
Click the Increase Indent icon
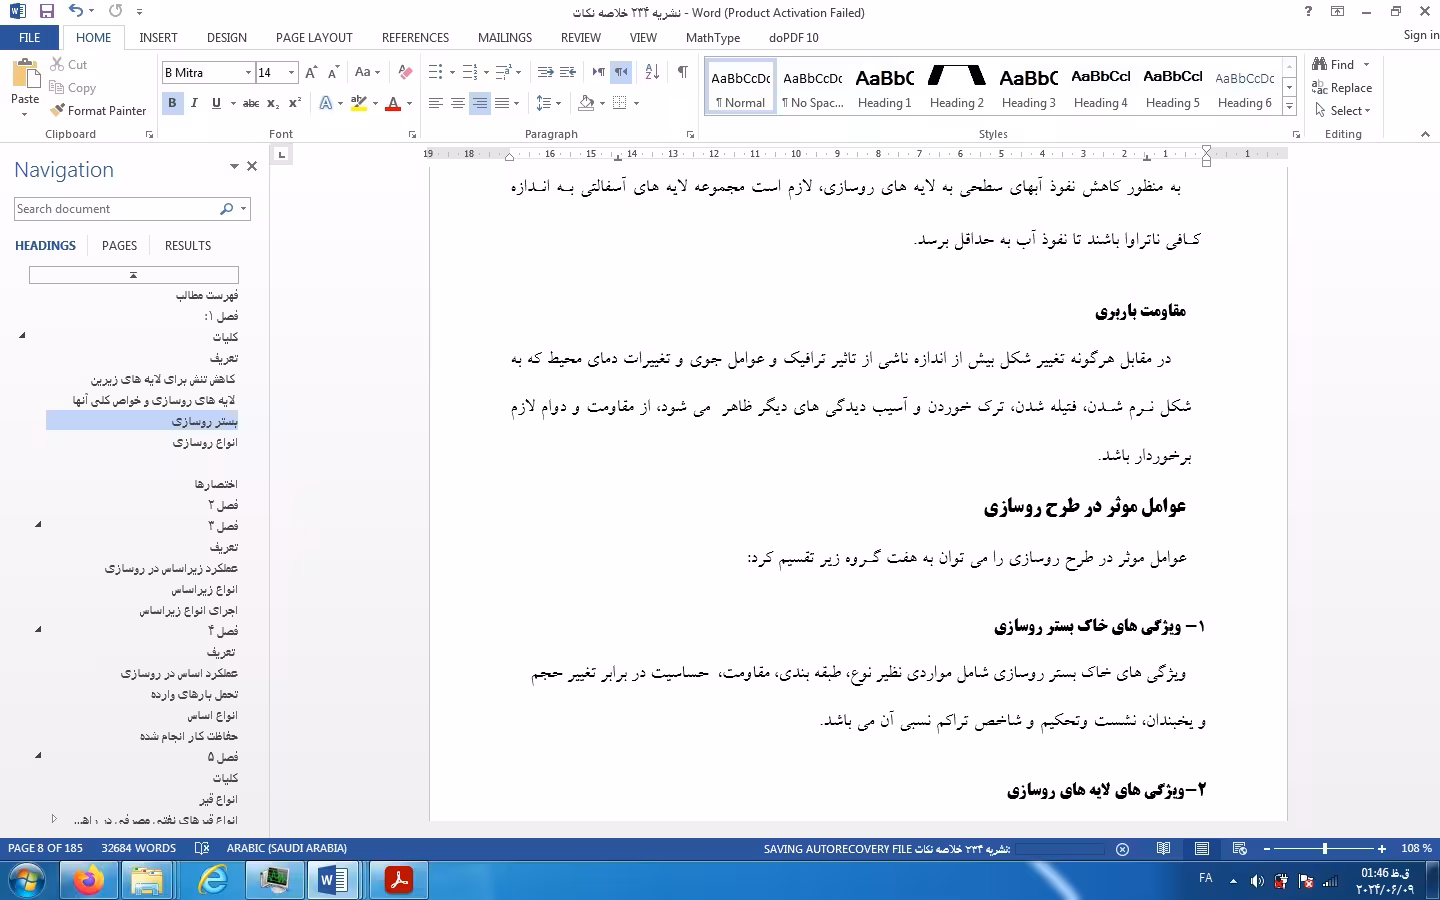tap(567, 72)
